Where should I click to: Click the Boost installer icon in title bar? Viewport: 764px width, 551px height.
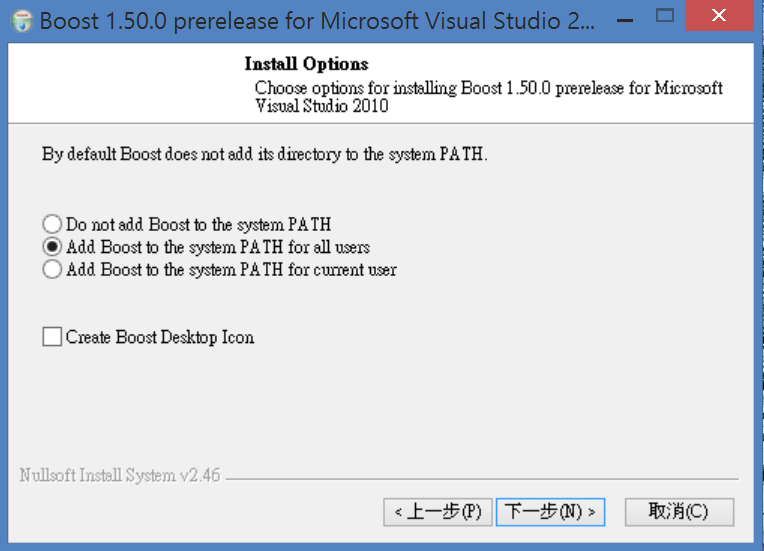[21, 21]
